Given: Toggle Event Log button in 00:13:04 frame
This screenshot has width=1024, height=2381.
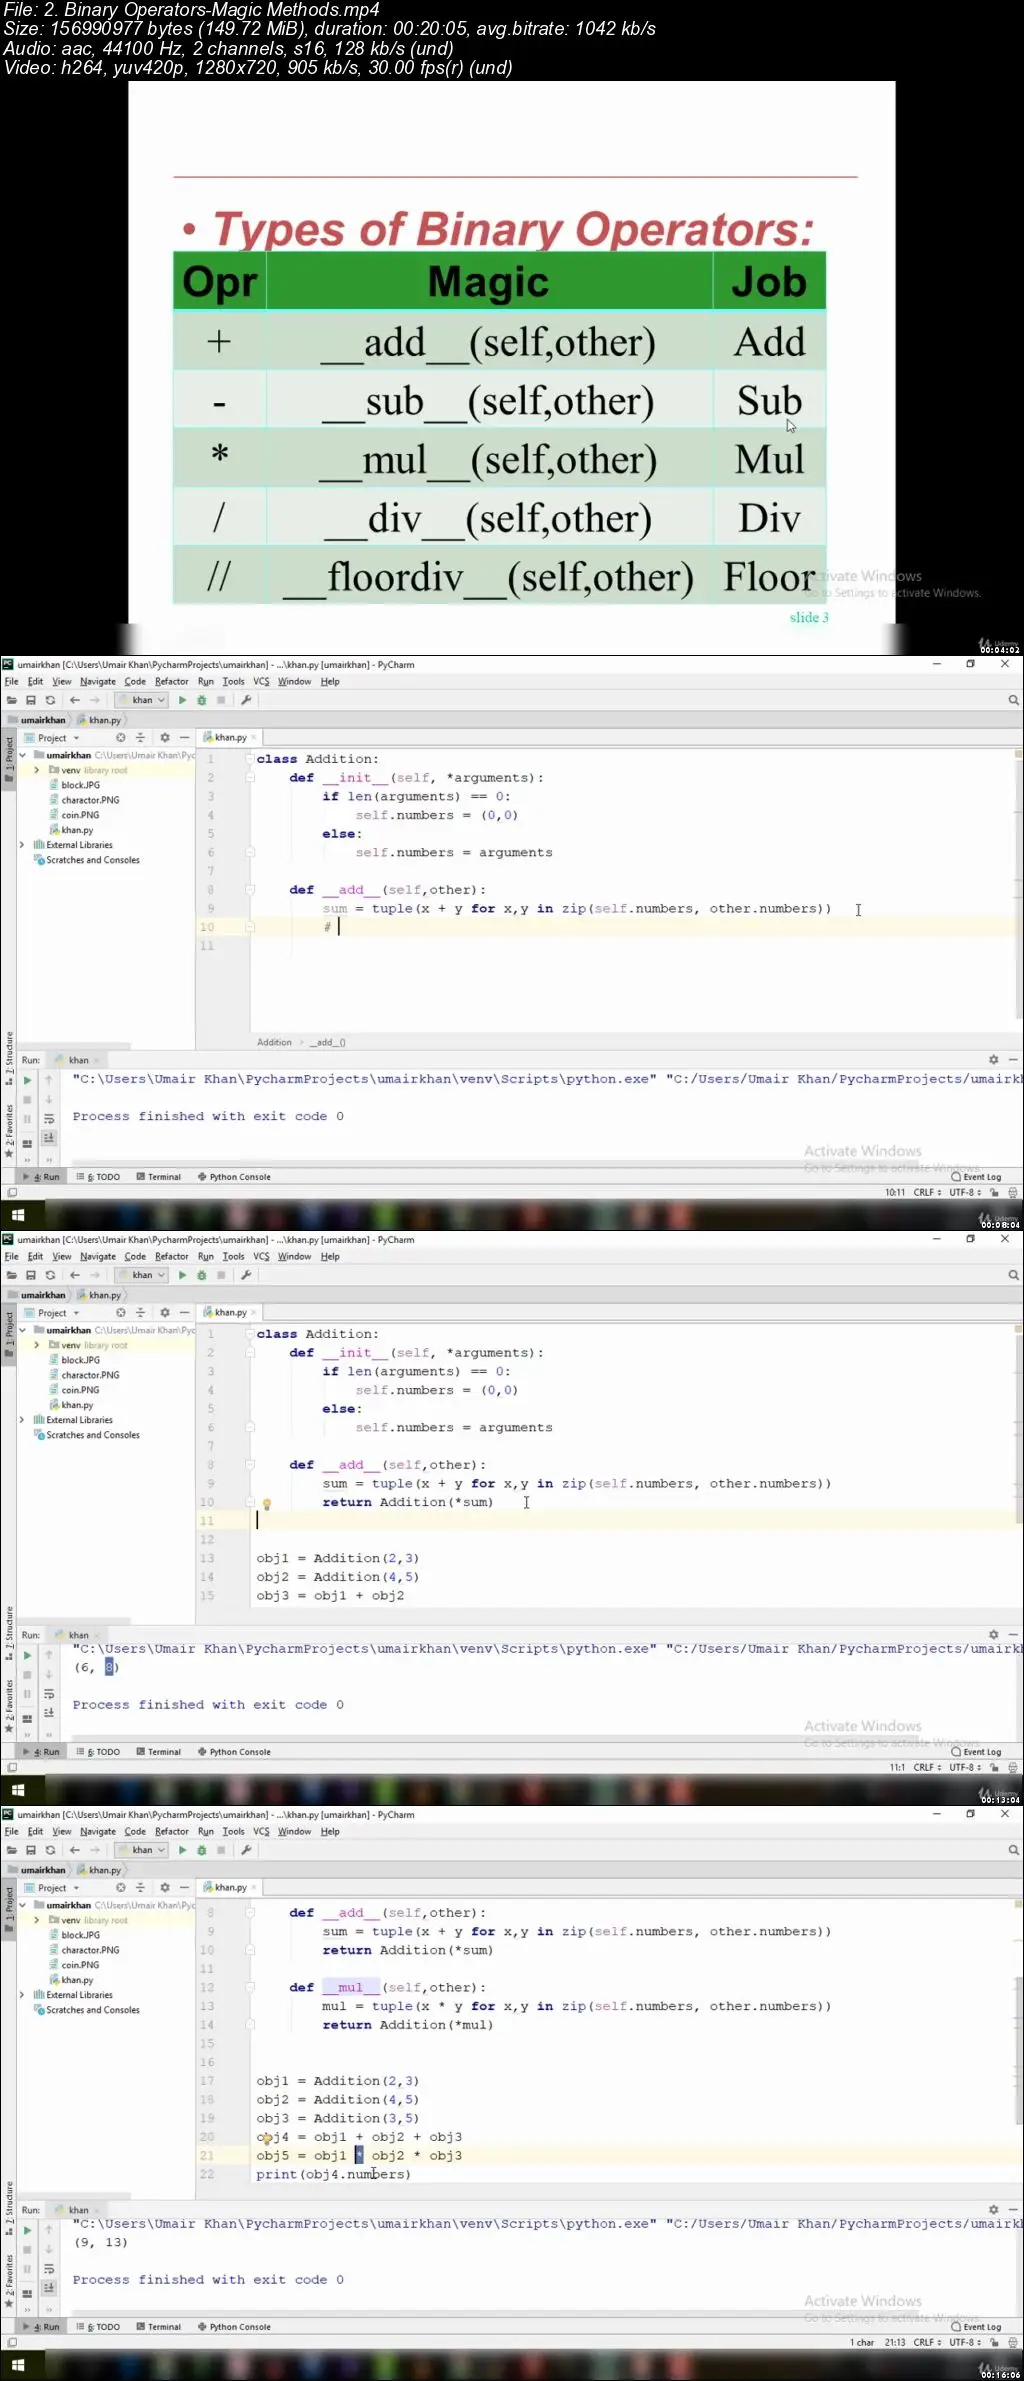Looking at the screenshot, I should [x=976, y=1752].
